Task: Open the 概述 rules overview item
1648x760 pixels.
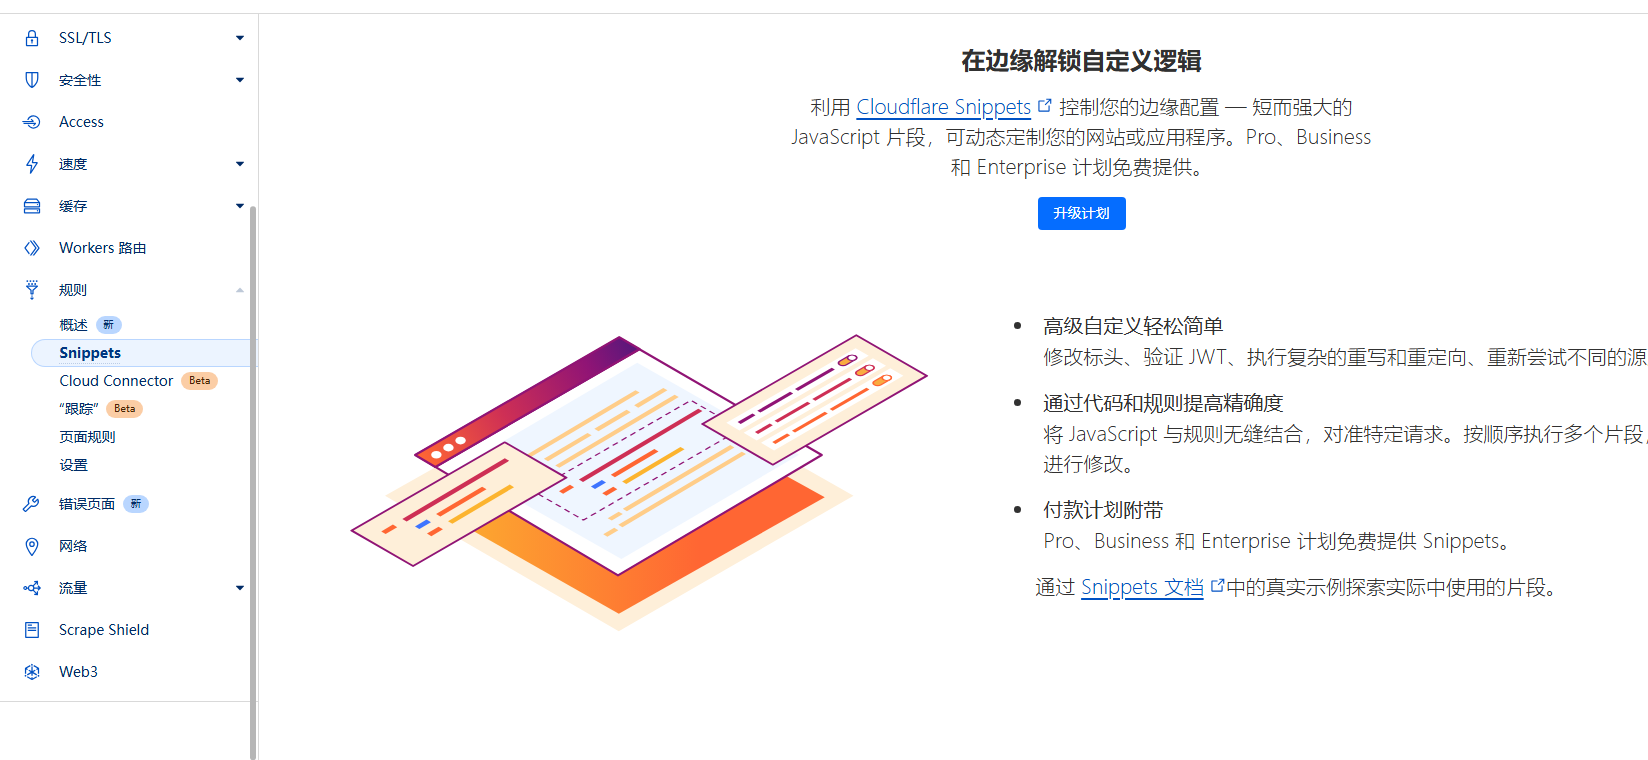Action: point(73,325)
